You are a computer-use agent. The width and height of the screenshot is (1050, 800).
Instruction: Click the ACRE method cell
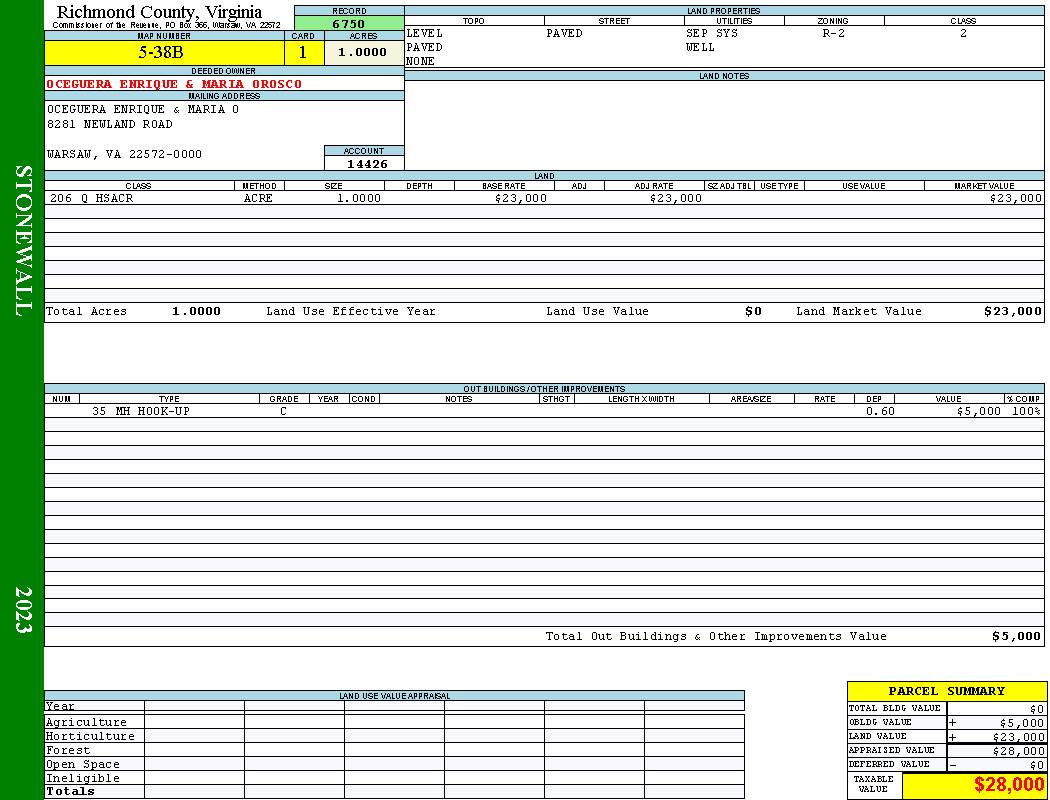258,199
